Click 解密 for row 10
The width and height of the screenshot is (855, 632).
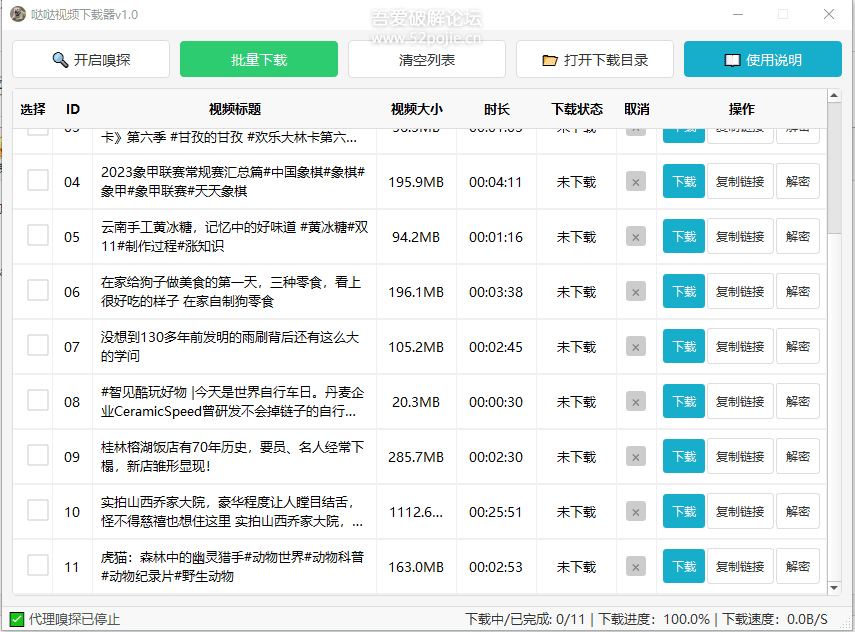pyautogui.click(x=798, y=511)
